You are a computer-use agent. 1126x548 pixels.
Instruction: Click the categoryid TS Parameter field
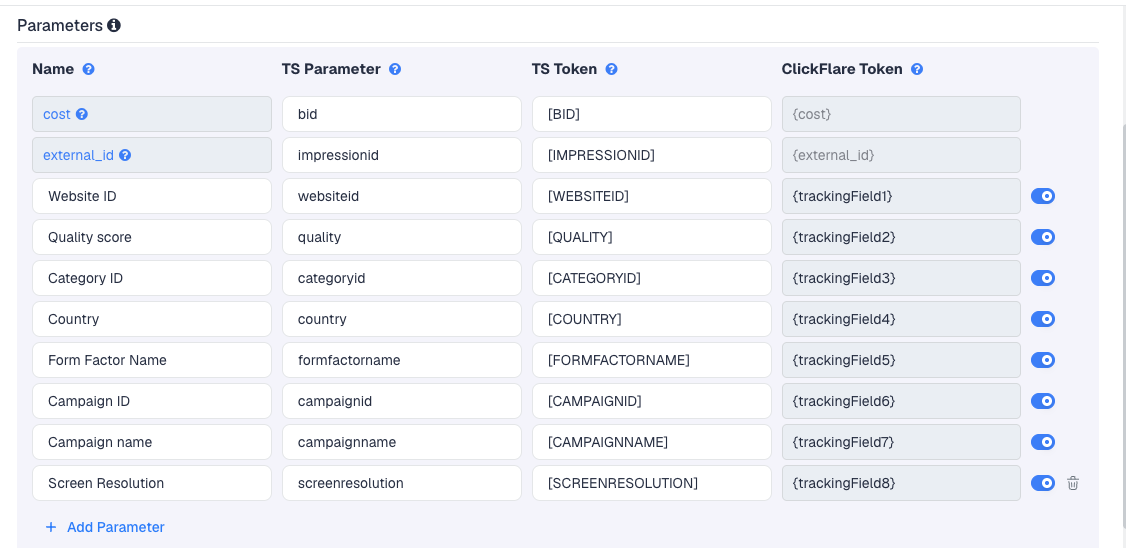pyautogui.click(x=402, y=278)
